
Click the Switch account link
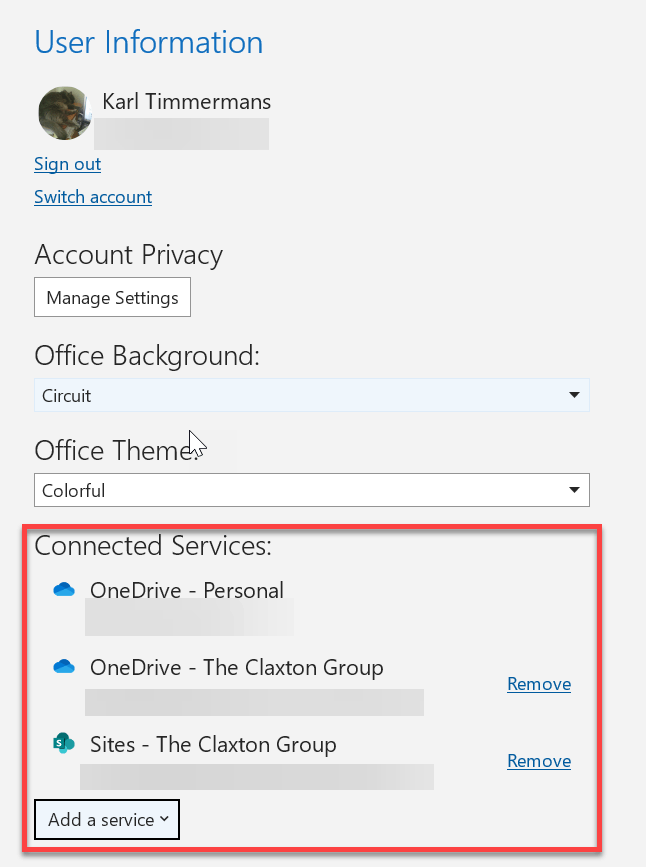tap(93, 197)
